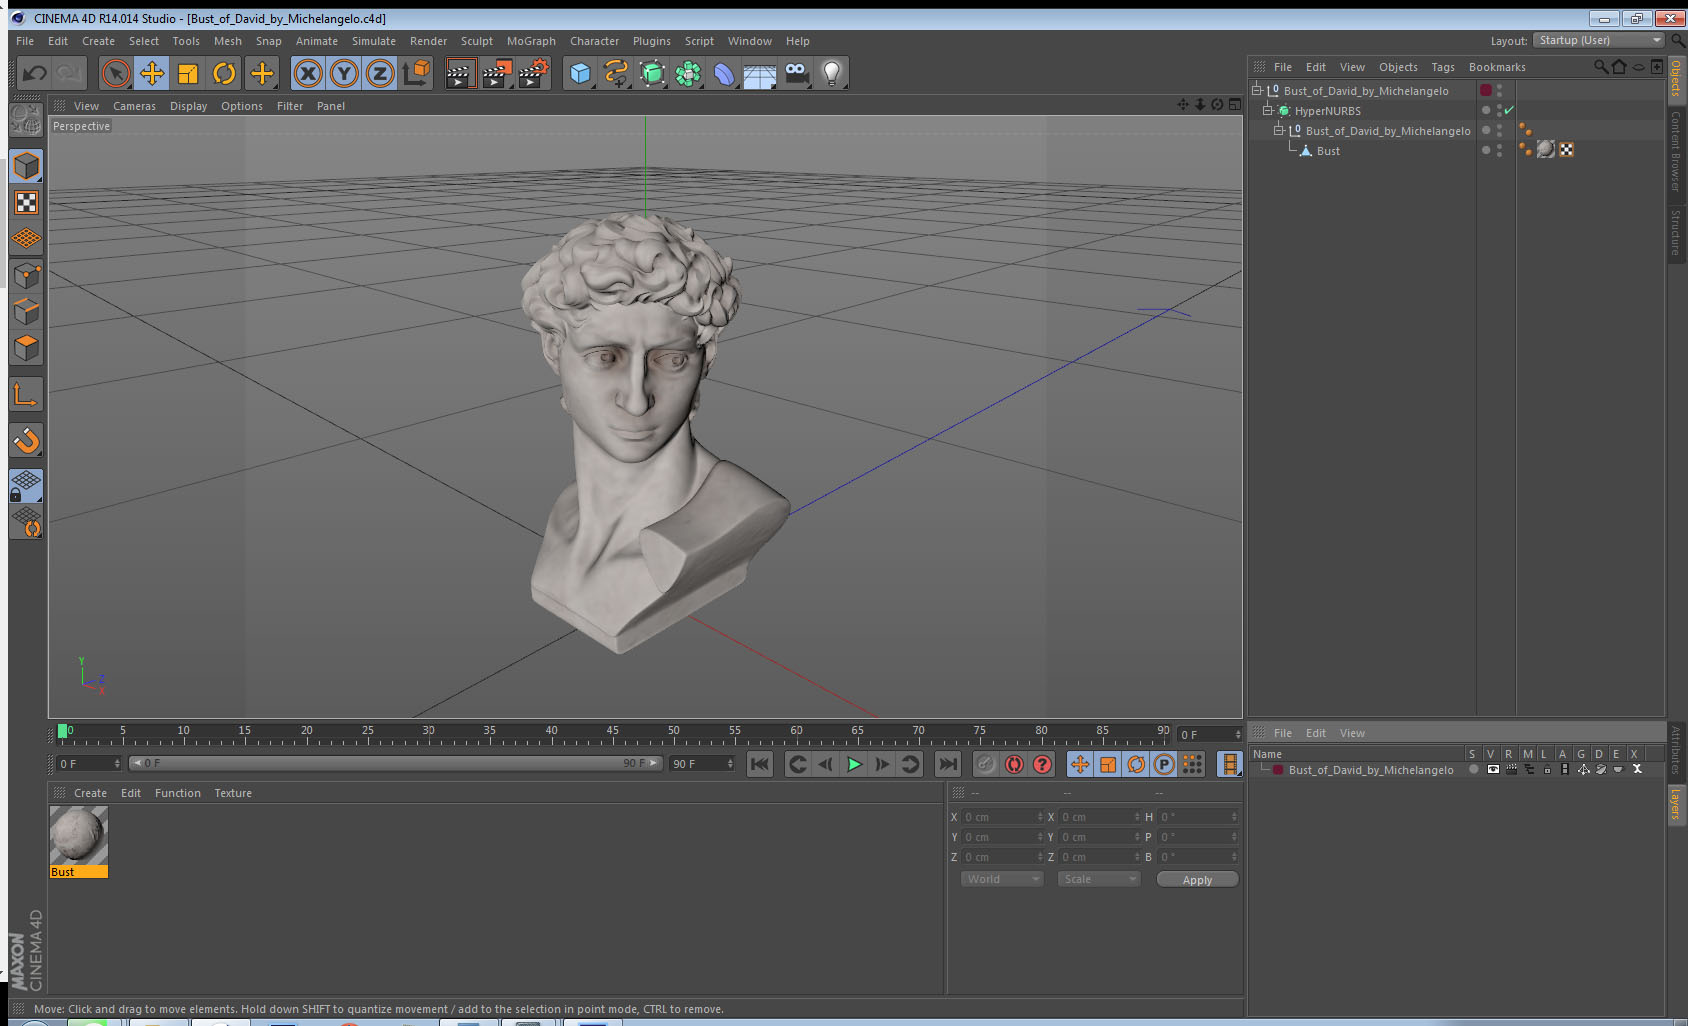Open the World coordinate dropdown

tap(1002, 879)
